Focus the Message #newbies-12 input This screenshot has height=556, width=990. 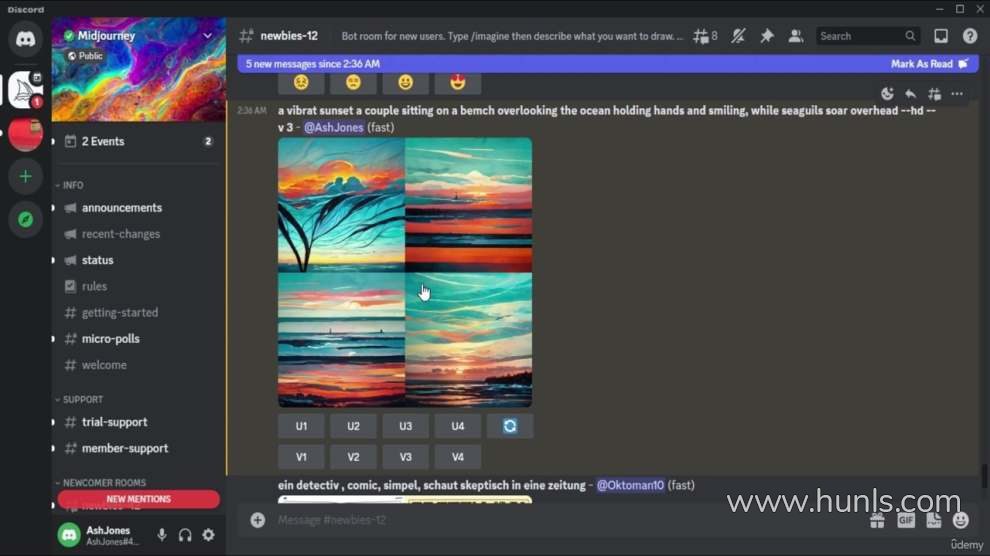pyautogui.click(x=565, y=520)
